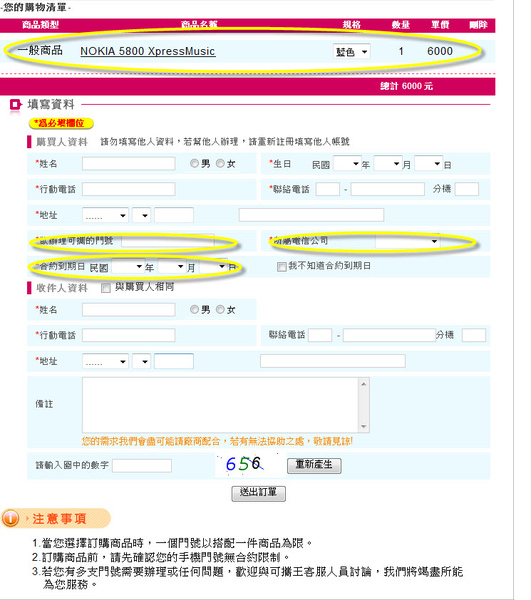Click the unit price 6000 cell
This screenshot has height=600, width=531.
click(440, 51)
